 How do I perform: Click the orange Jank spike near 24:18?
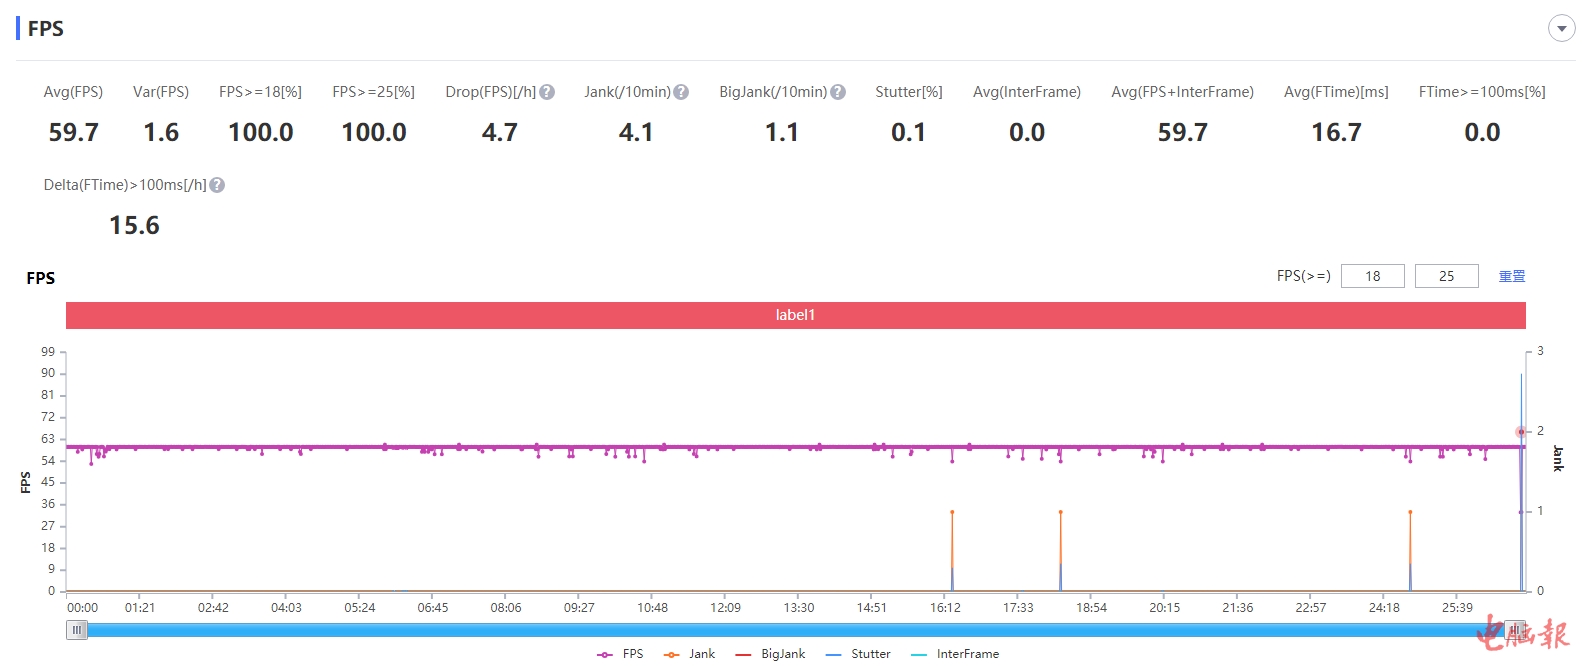click(x=1410, y=513)
